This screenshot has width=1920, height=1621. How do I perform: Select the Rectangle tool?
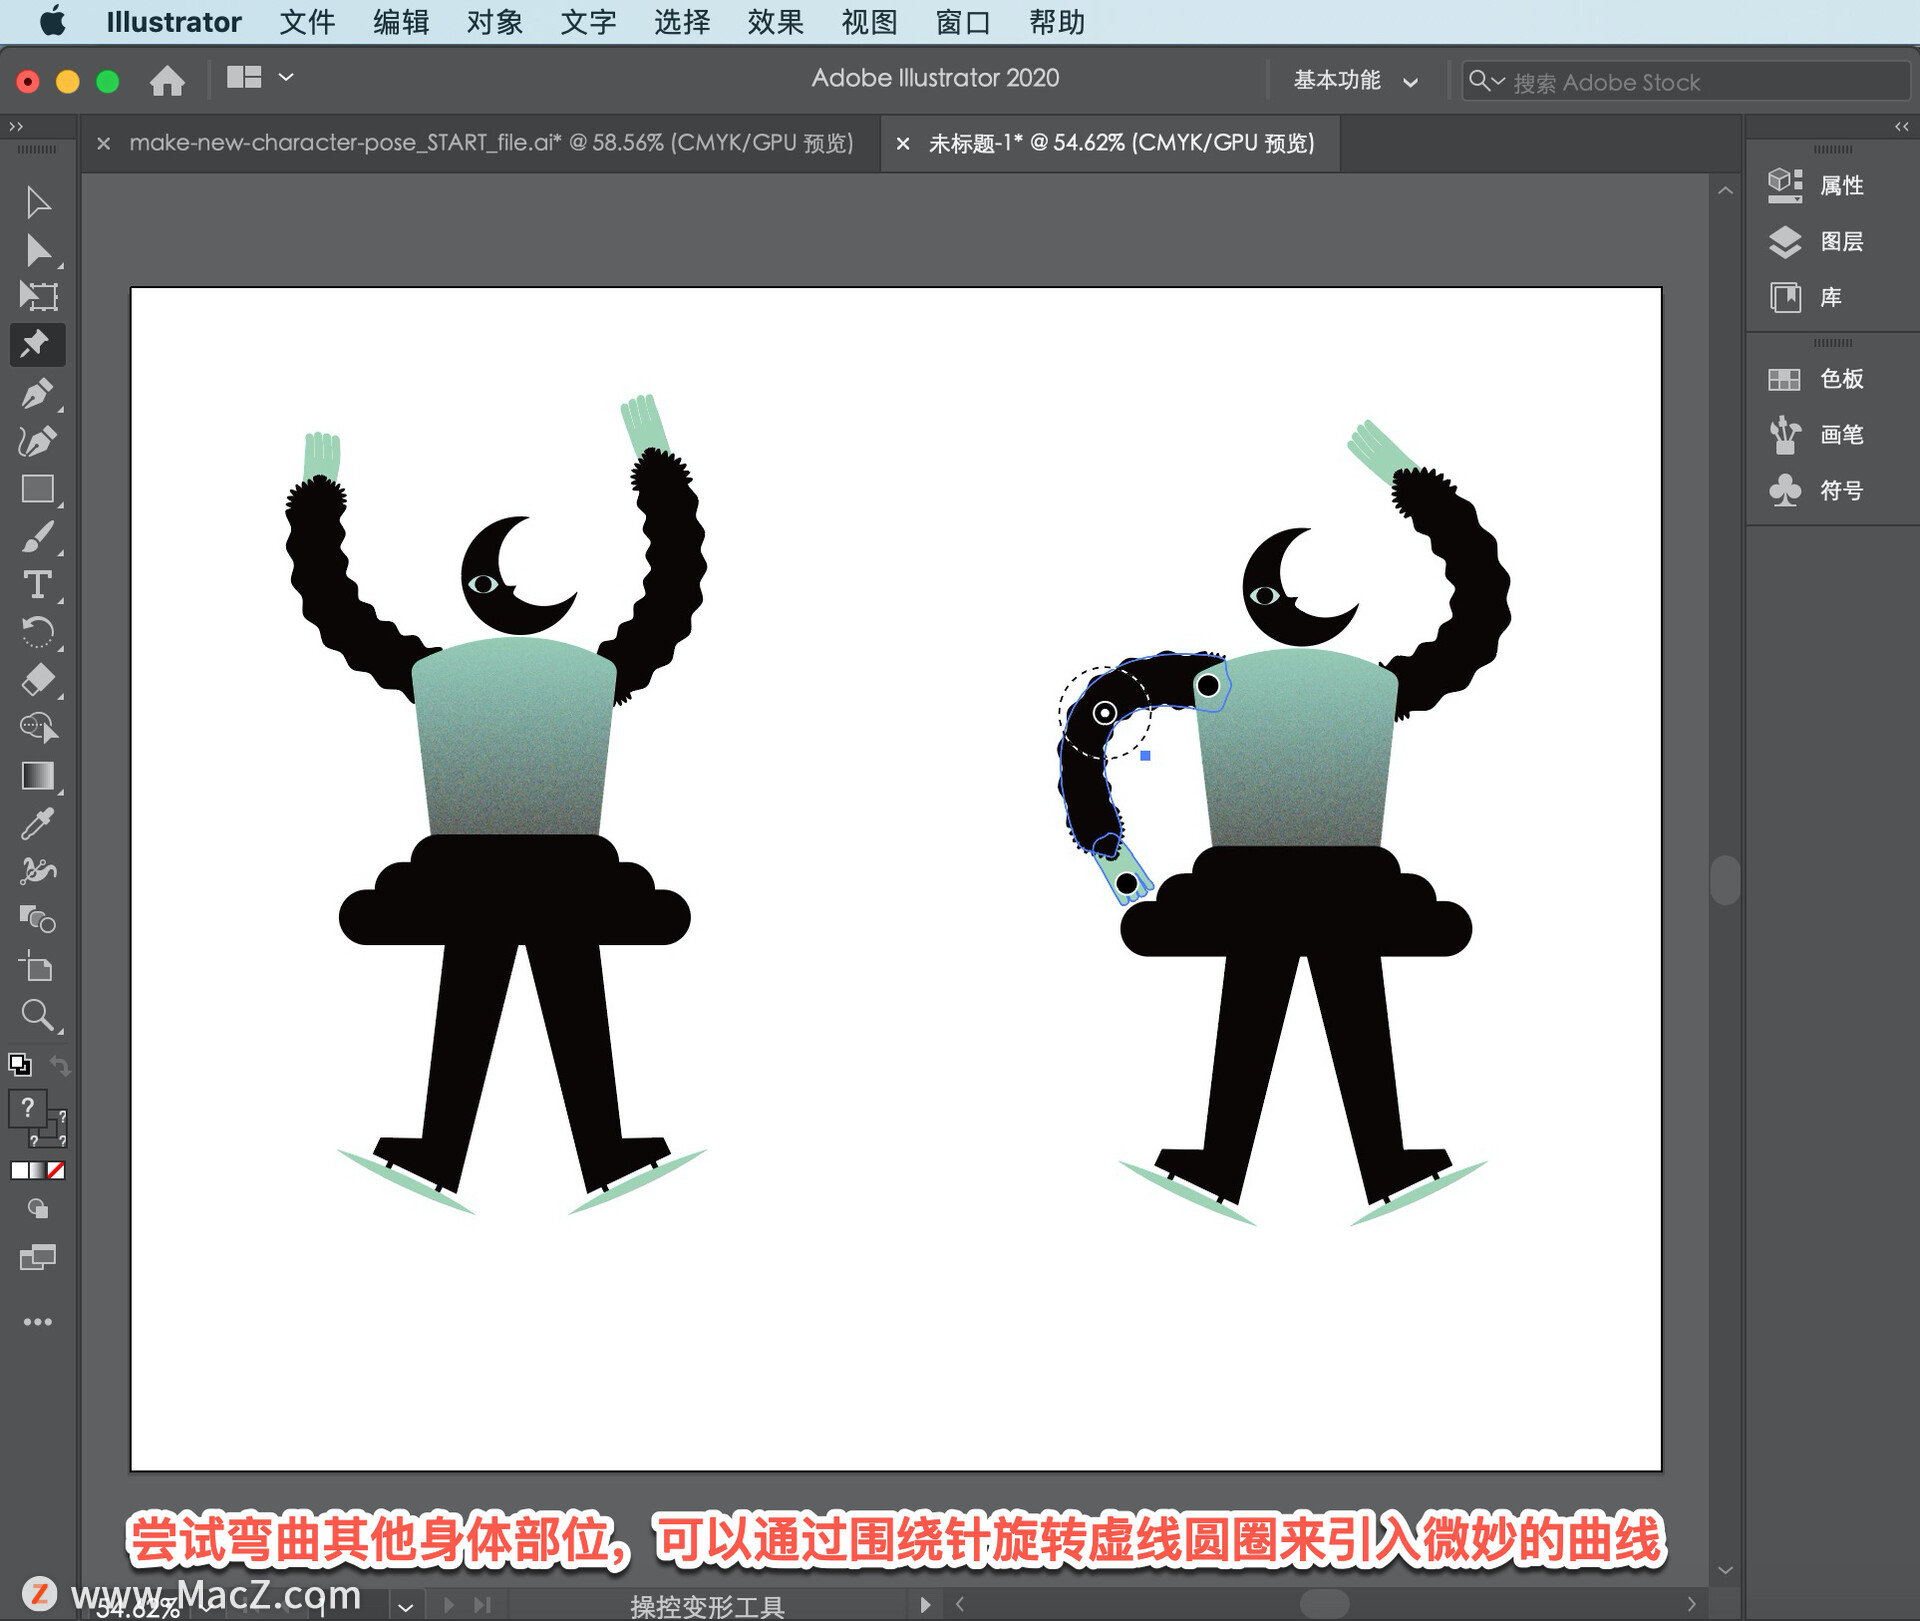38,489
